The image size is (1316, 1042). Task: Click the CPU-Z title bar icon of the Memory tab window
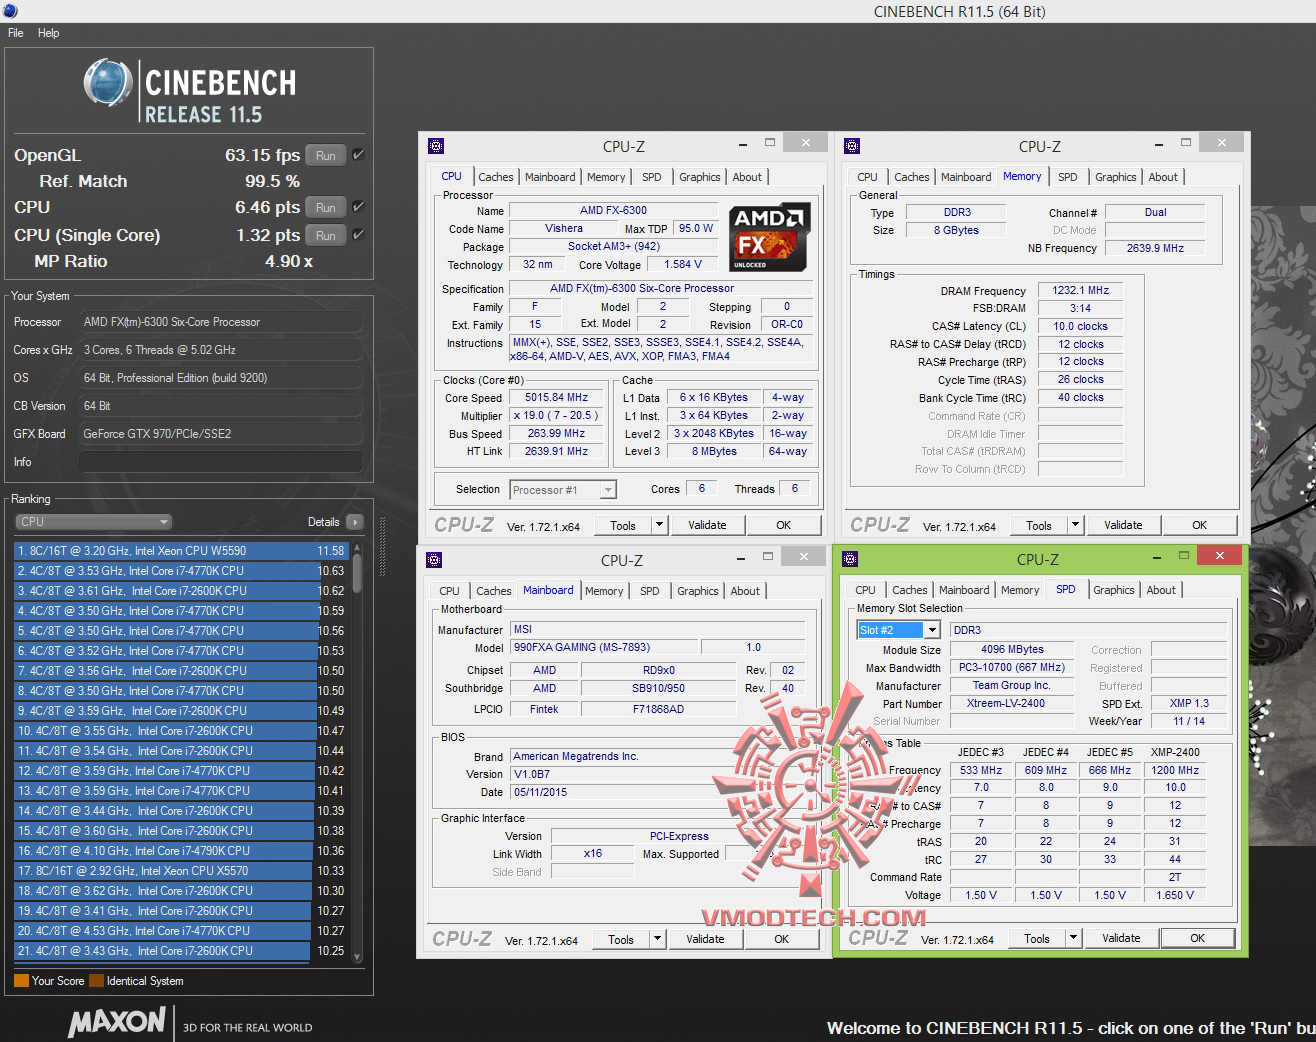852,146
